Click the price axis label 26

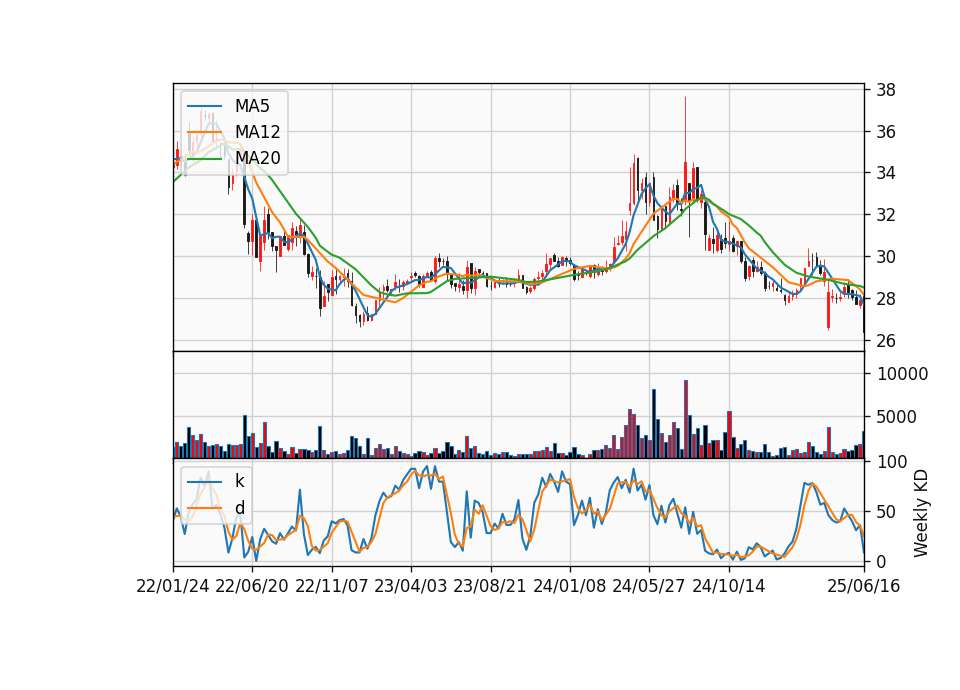click(886, 340)
